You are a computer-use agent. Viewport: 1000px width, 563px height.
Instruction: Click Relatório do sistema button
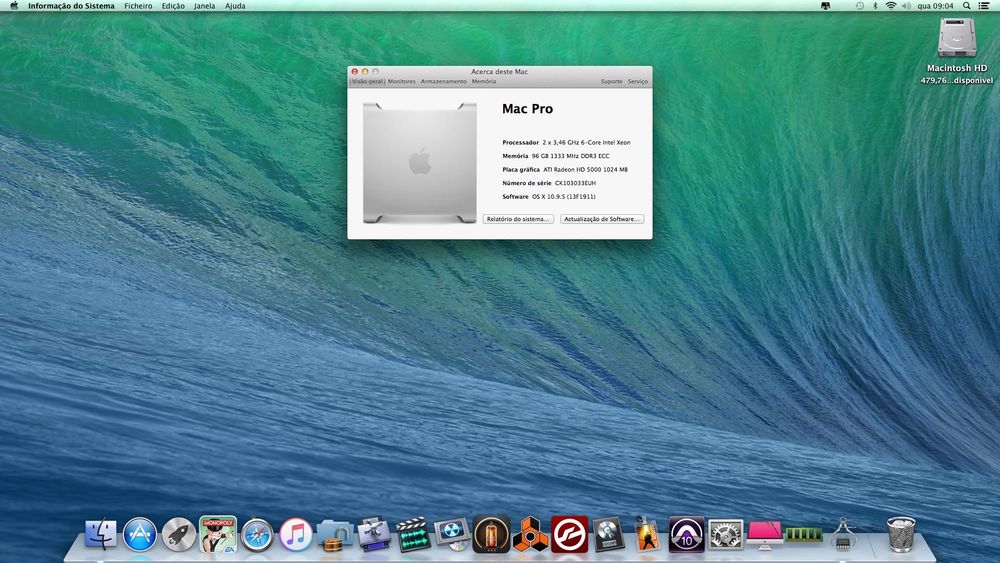tap(518, 219)
